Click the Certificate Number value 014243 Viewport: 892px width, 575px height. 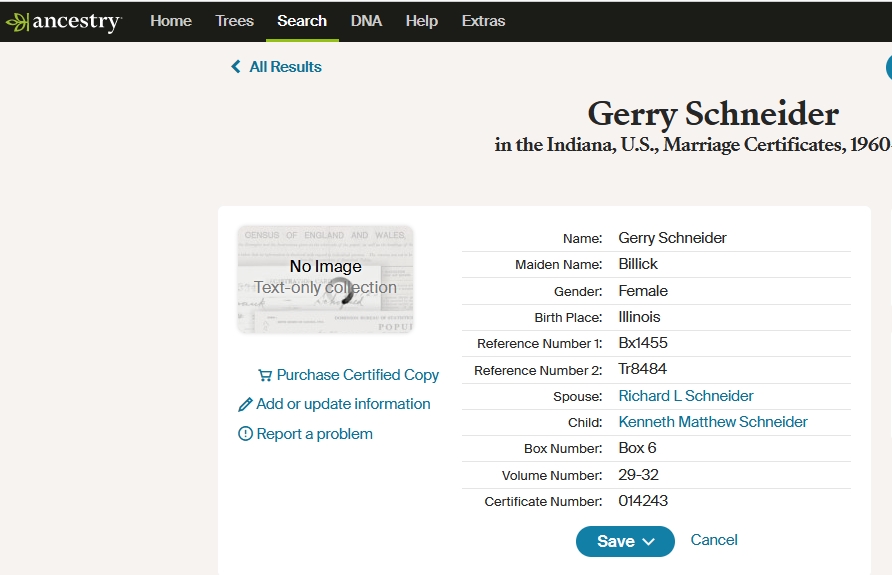click(643, 501)
